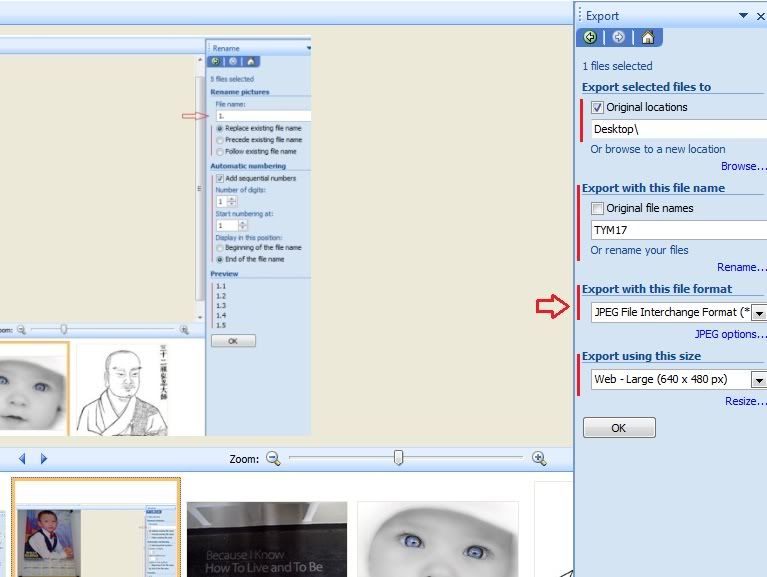
Task: Click embedded preview scrollbar up arrow
Action: pos(200,60)
